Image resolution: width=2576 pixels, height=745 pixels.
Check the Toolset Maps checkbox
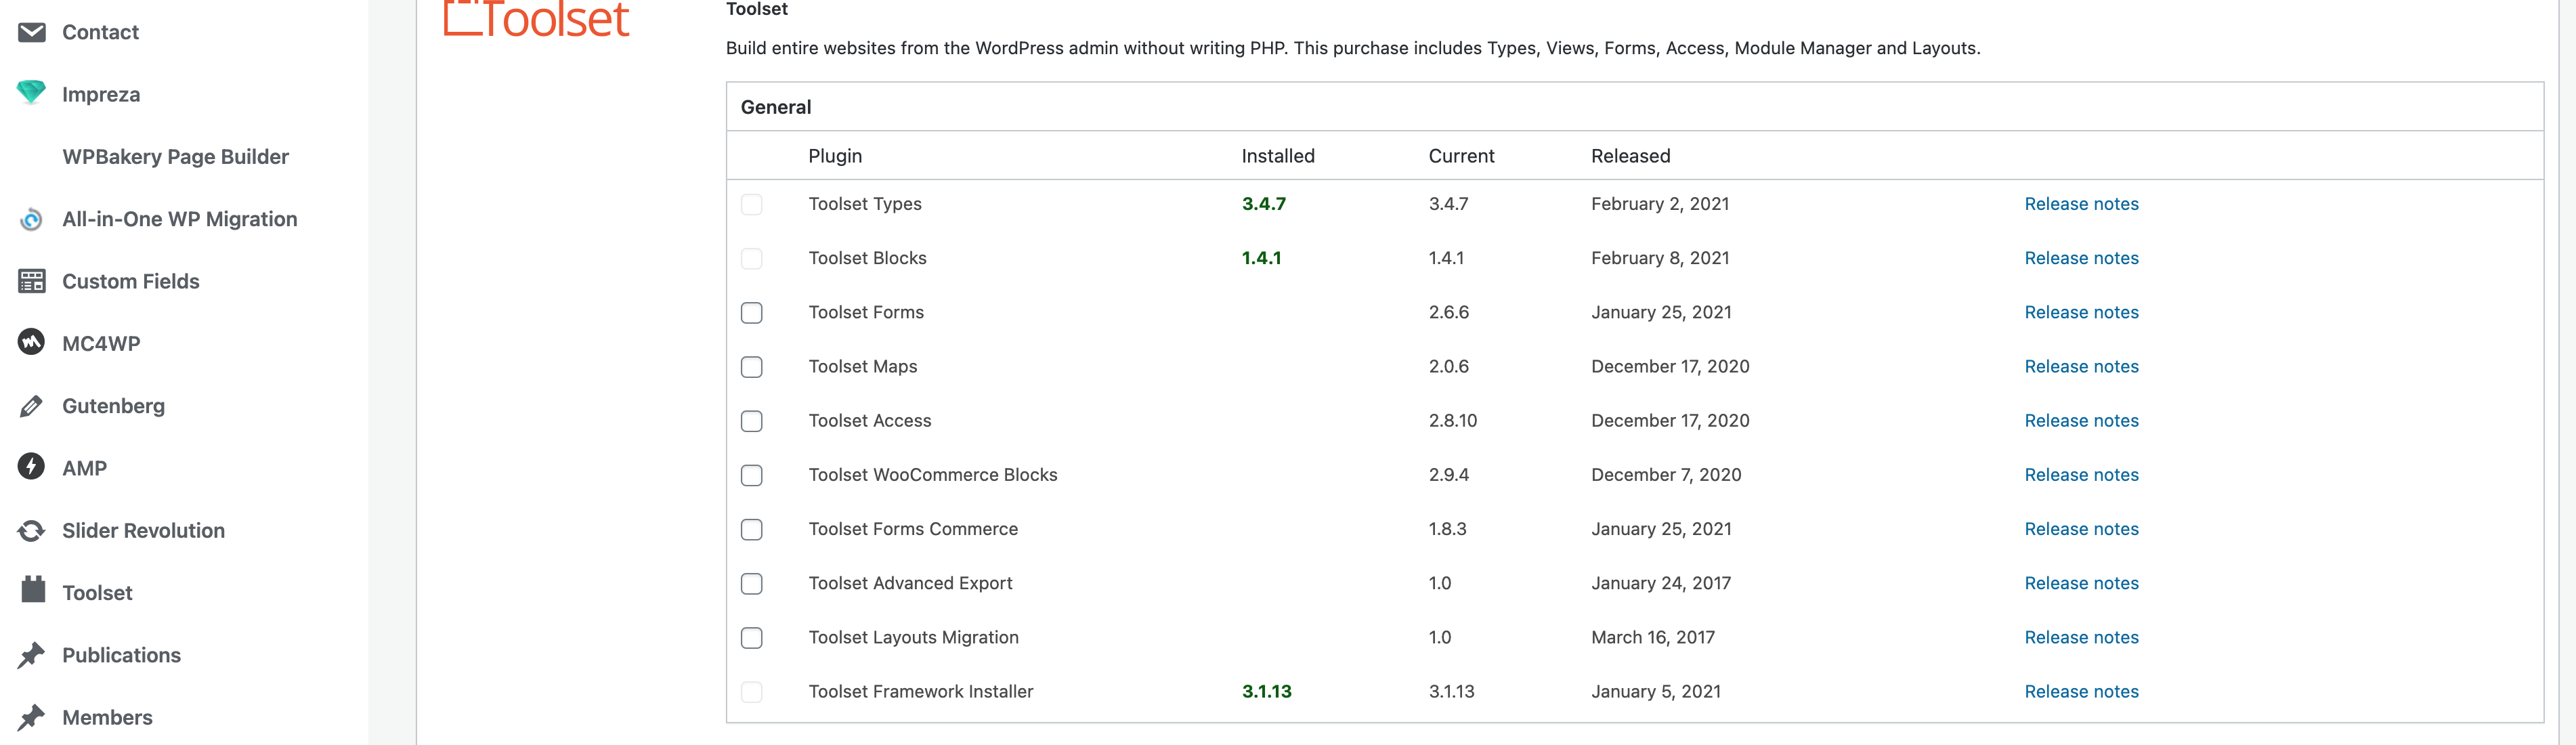pyautogui.click(x=752, y=367)
